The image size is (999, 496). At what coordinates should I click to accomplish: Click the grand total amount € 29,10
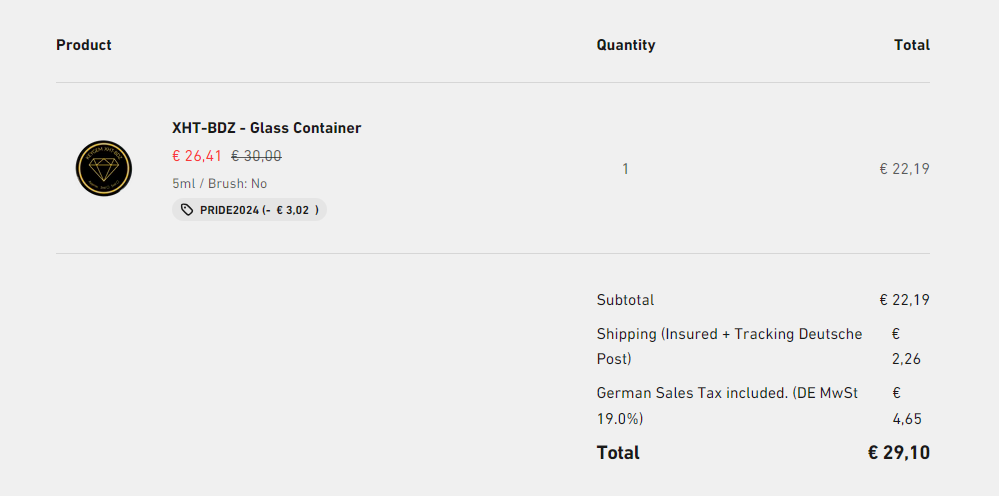tap(898, 453)
